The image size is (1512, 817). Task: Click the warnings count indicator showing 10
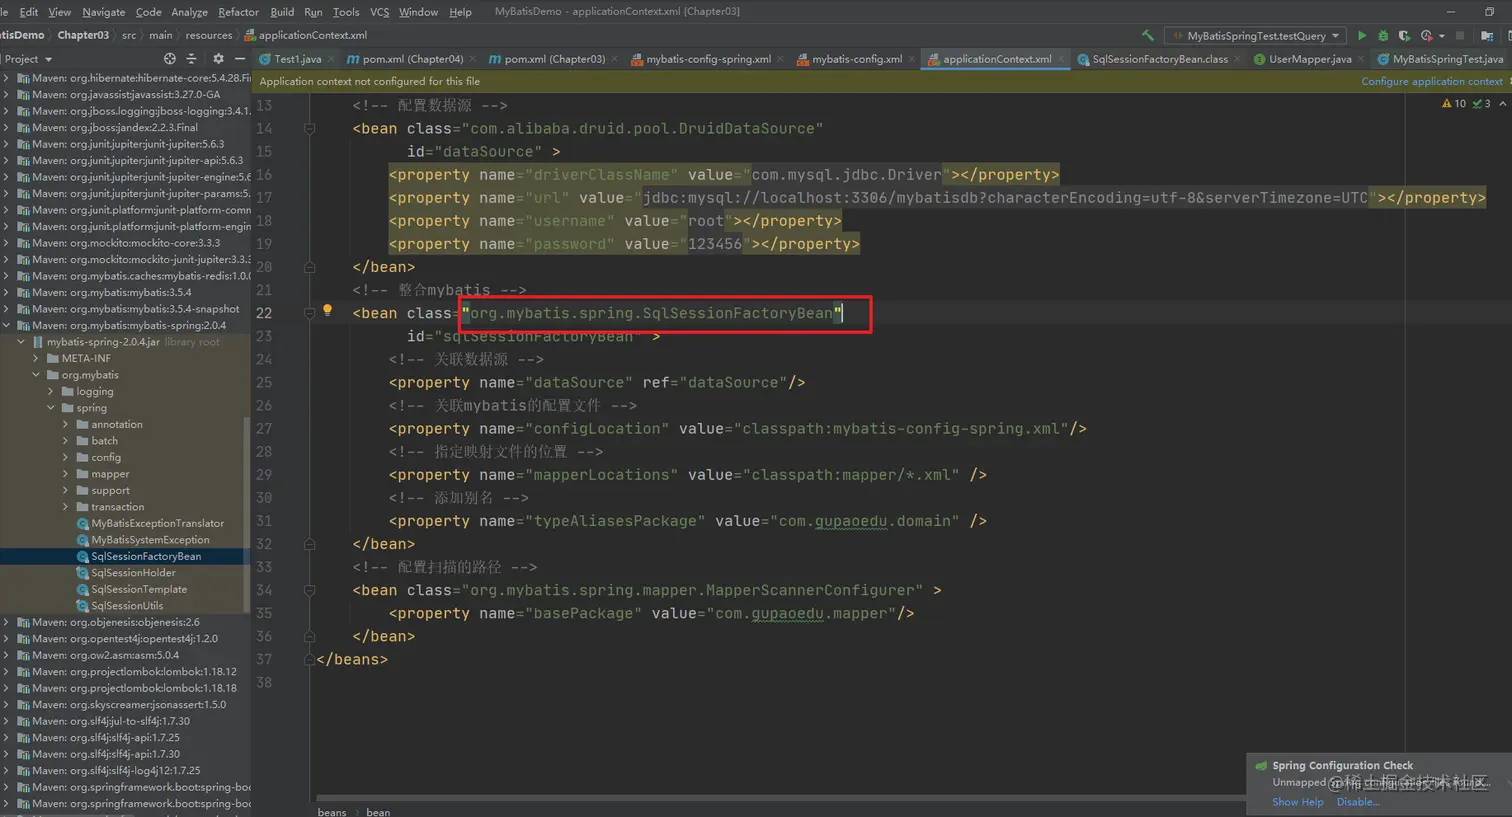click(1453, 104)
